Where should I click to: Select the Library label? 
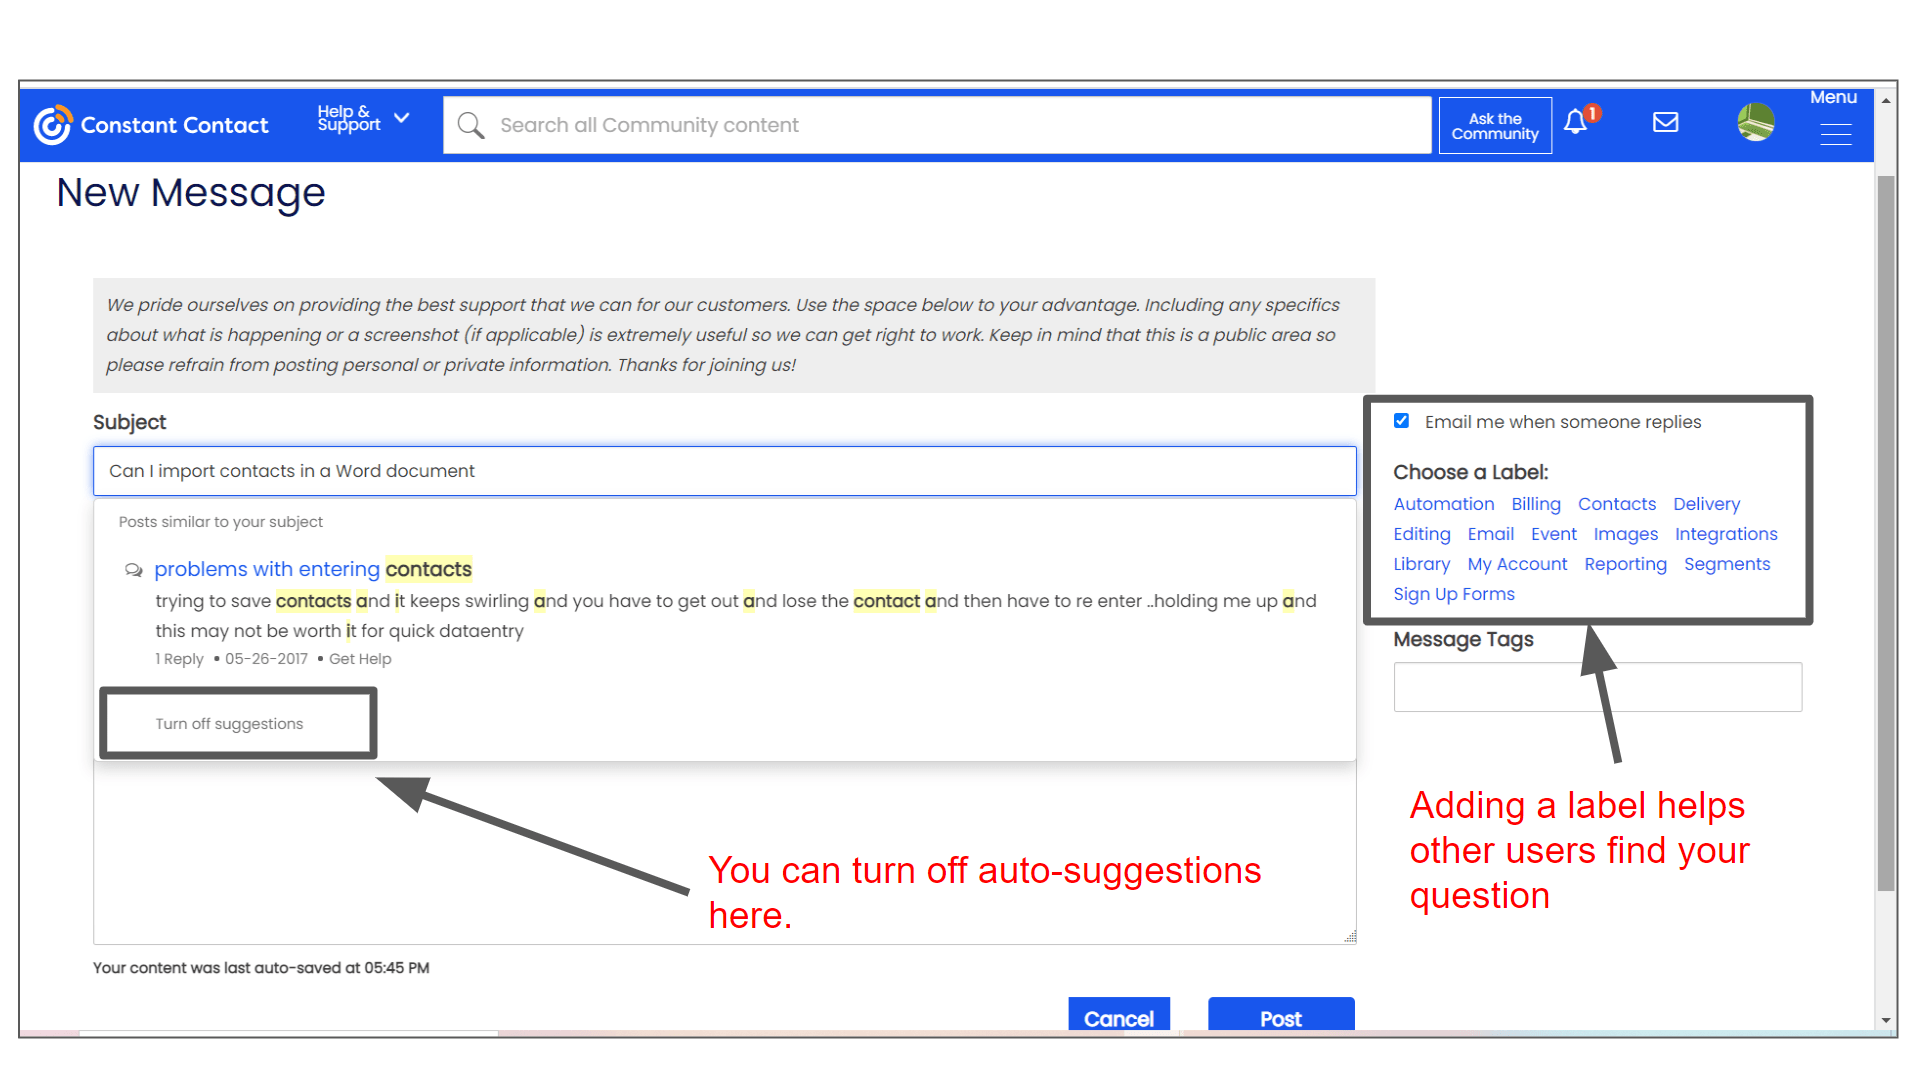tap(1421, 564)
